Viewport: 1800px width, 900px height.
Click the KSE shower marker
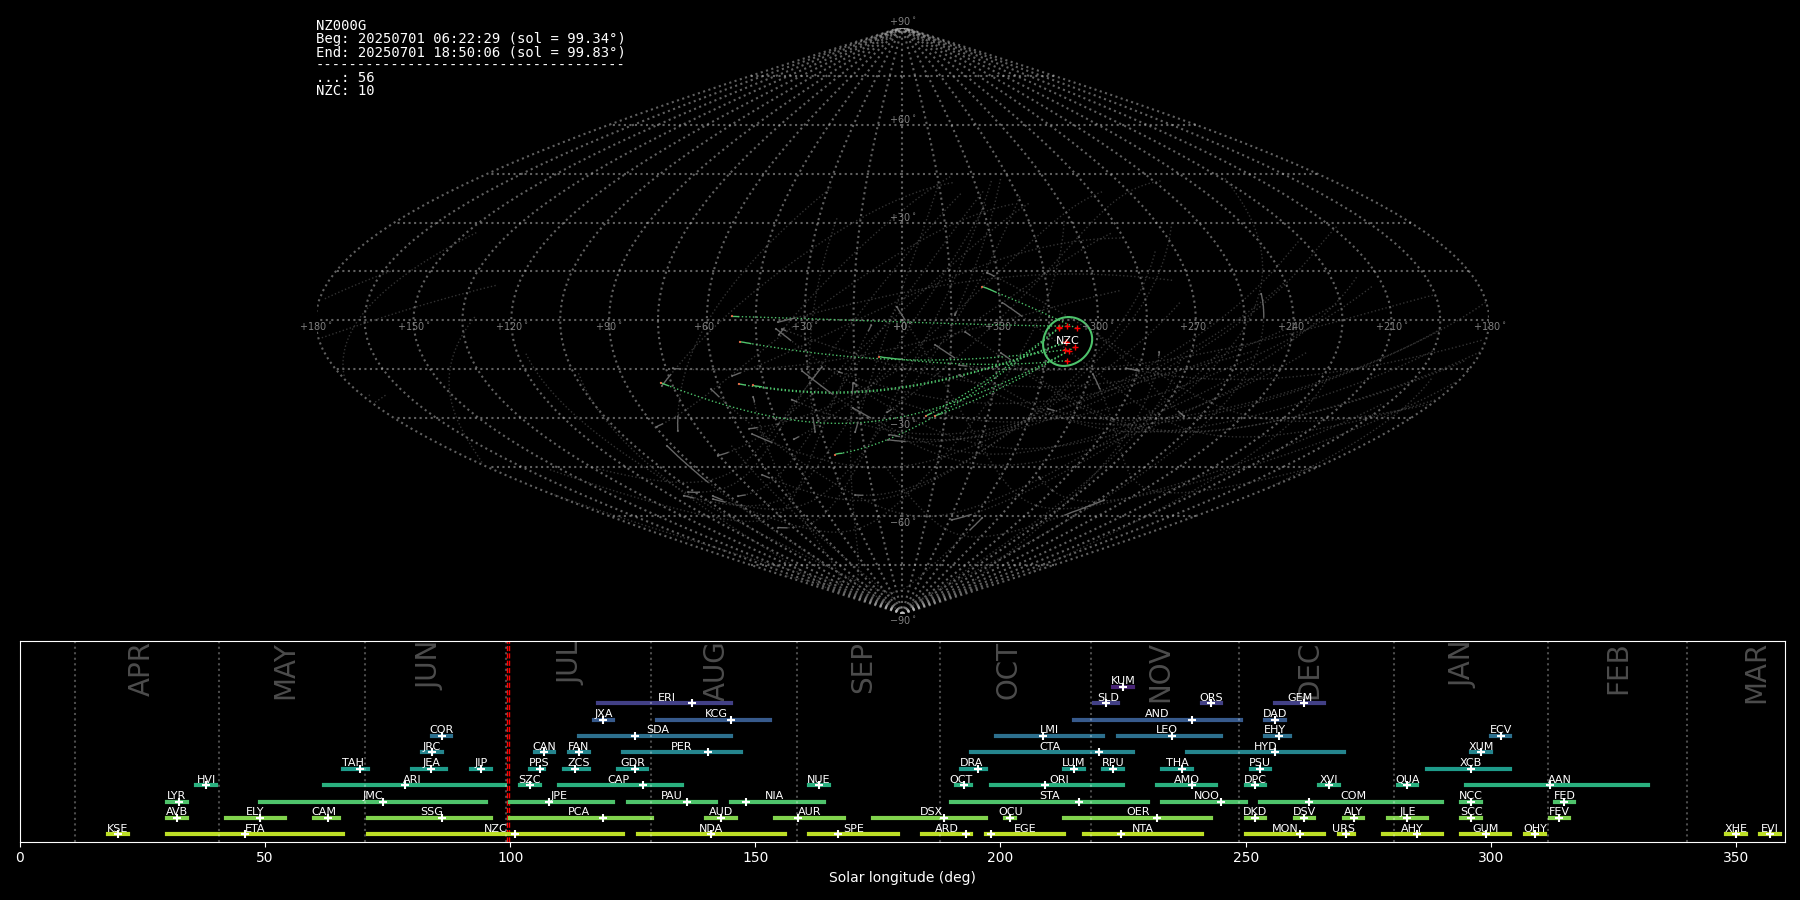tap(117, 834)
